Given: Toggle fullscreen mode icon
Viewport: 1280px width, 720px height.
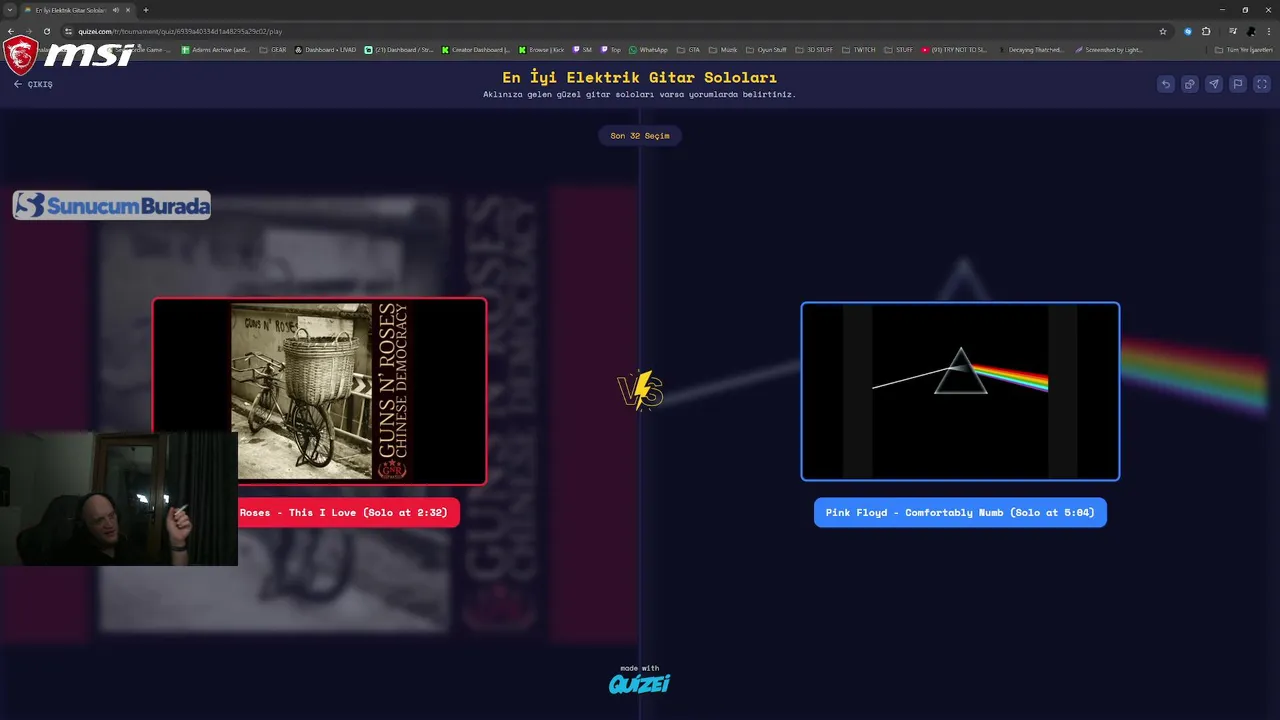Looking at the screenshot, I should pos(1262,84).
